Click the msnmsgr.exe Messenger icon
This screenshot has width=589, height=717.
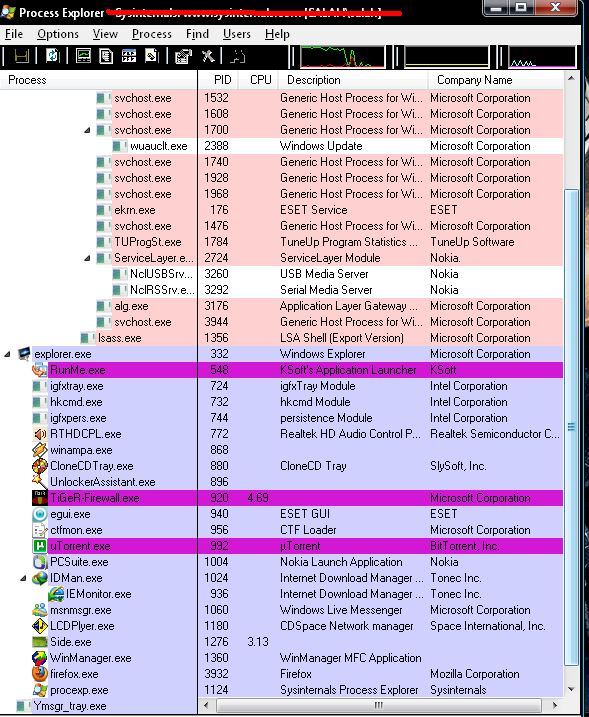pyautogui.click(x=40, y=610)
